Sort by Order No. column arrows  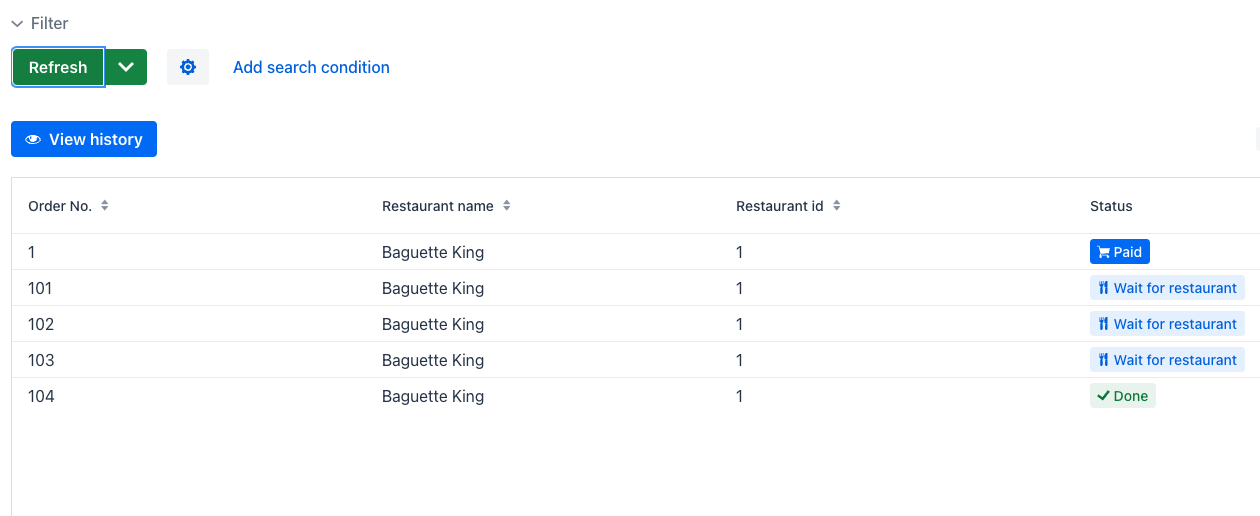point(105,206)
